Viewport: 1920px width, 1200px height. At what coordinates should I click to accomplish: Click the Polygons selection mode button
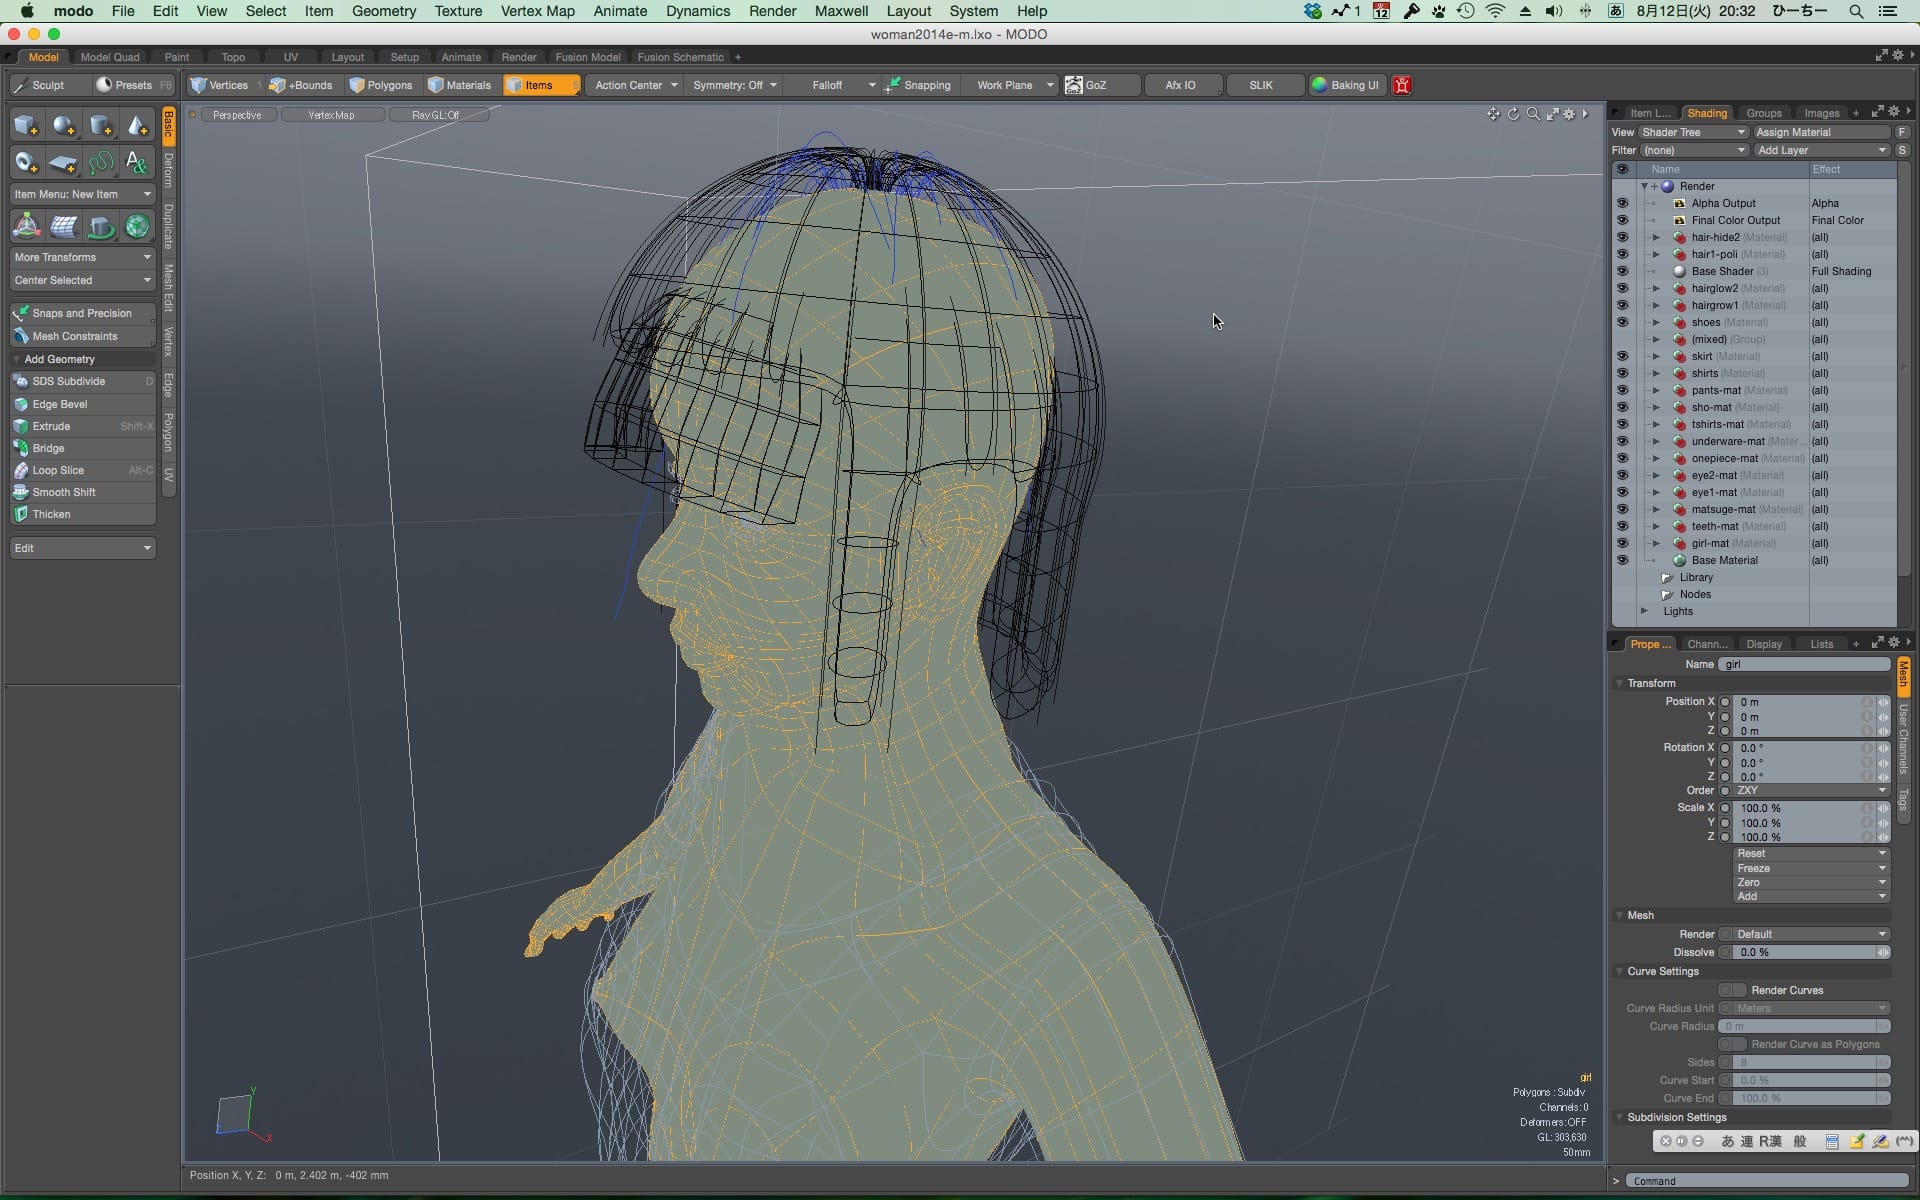coord(381,85)
